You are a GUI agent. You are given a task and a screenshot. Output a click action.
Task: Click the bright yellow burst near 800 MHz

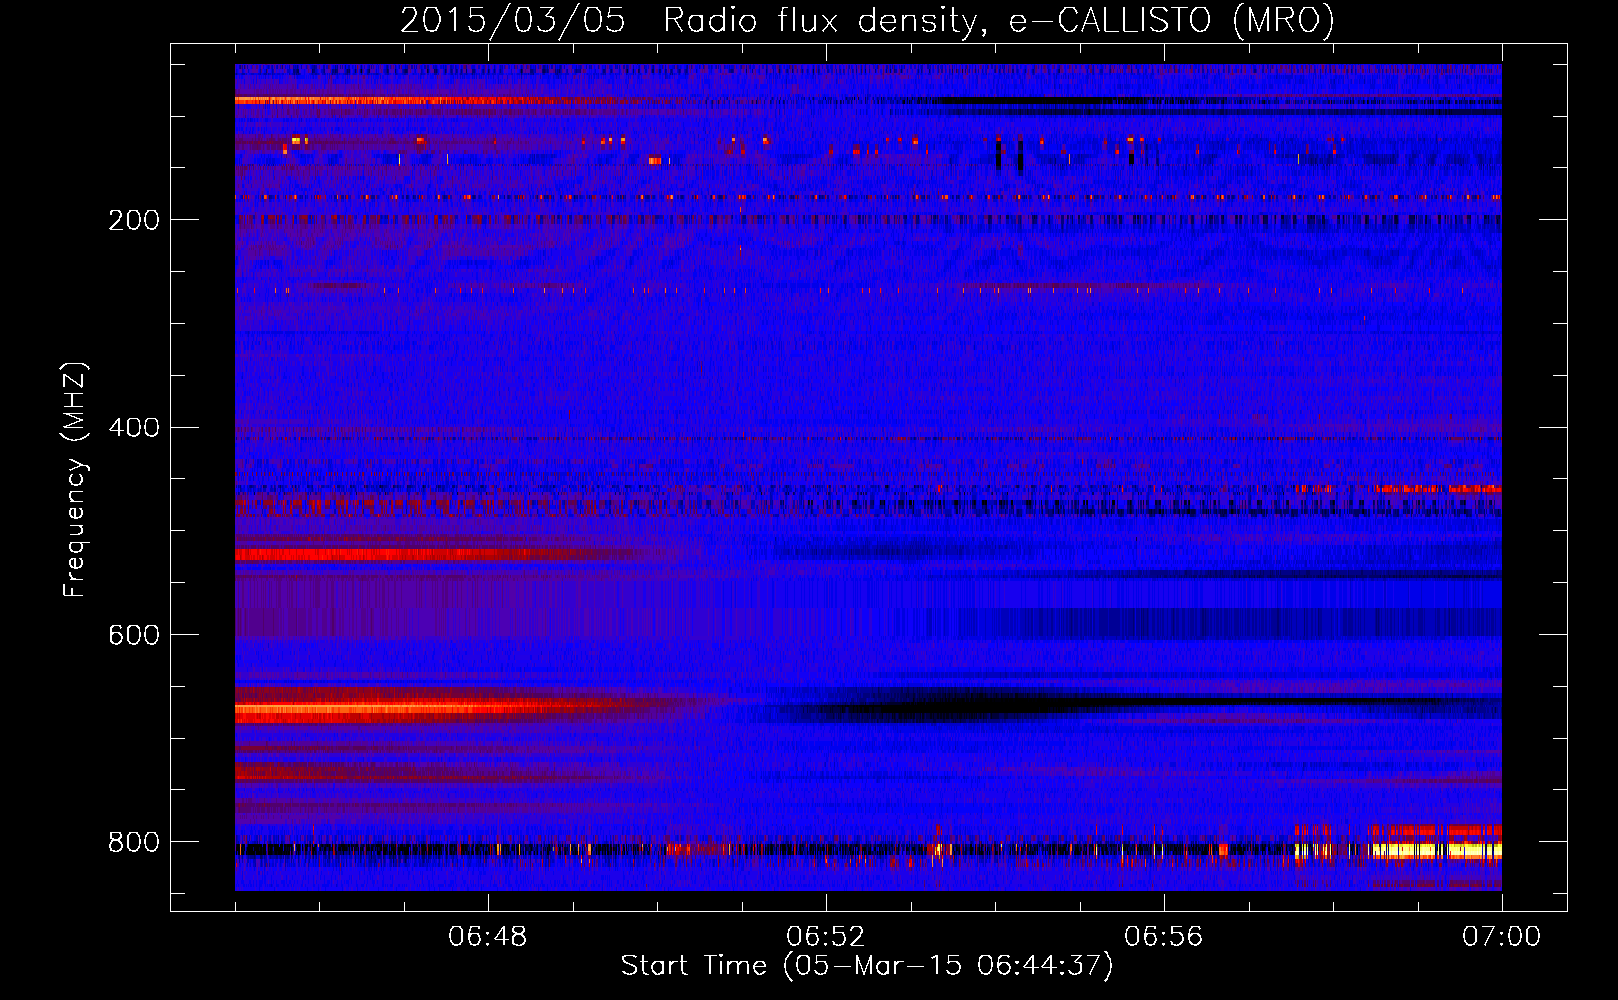(x=1435, y=851)
